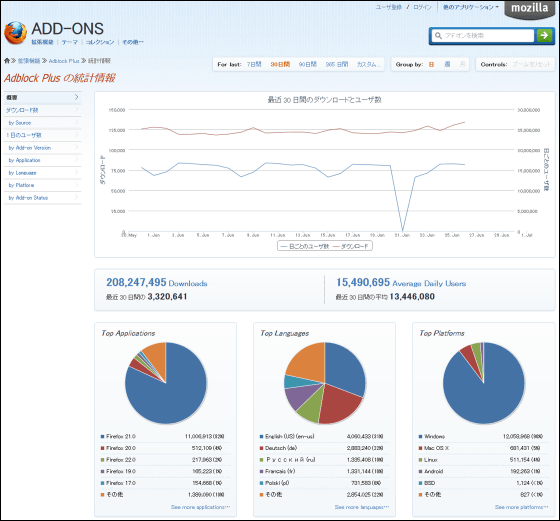This screenshot has width=560, height=521.
Task: Click the Linux legend row
Action: click(483, 460)
